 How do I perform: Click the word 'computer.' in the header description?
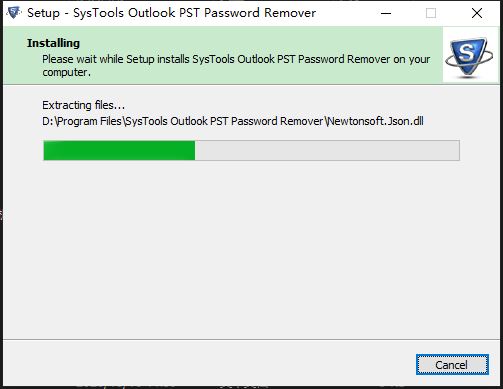point(66,72)
